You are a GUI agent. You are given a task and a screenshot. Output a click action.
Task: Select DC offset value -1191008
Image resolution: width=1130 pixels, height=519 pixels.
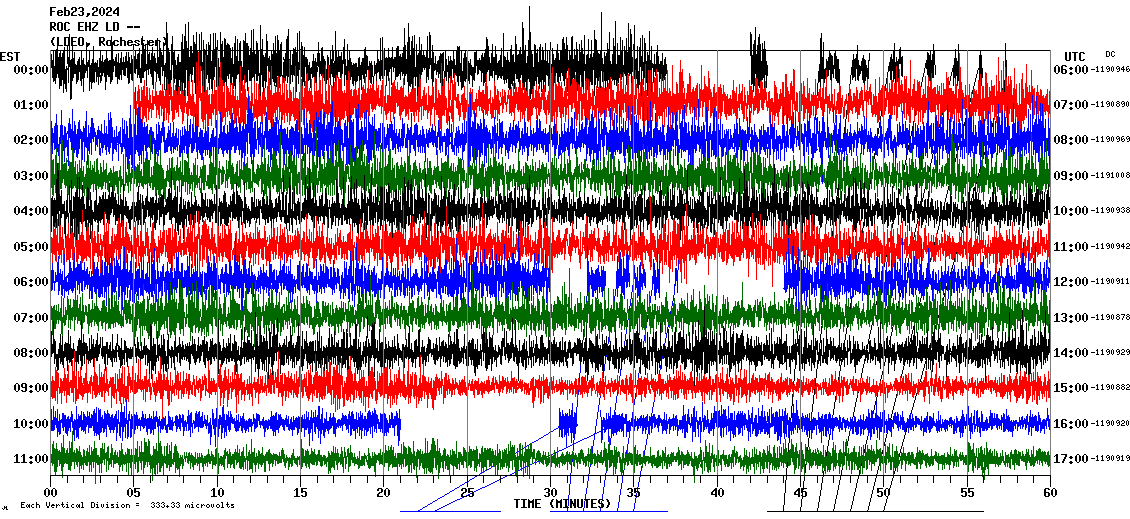[1109, 176]
